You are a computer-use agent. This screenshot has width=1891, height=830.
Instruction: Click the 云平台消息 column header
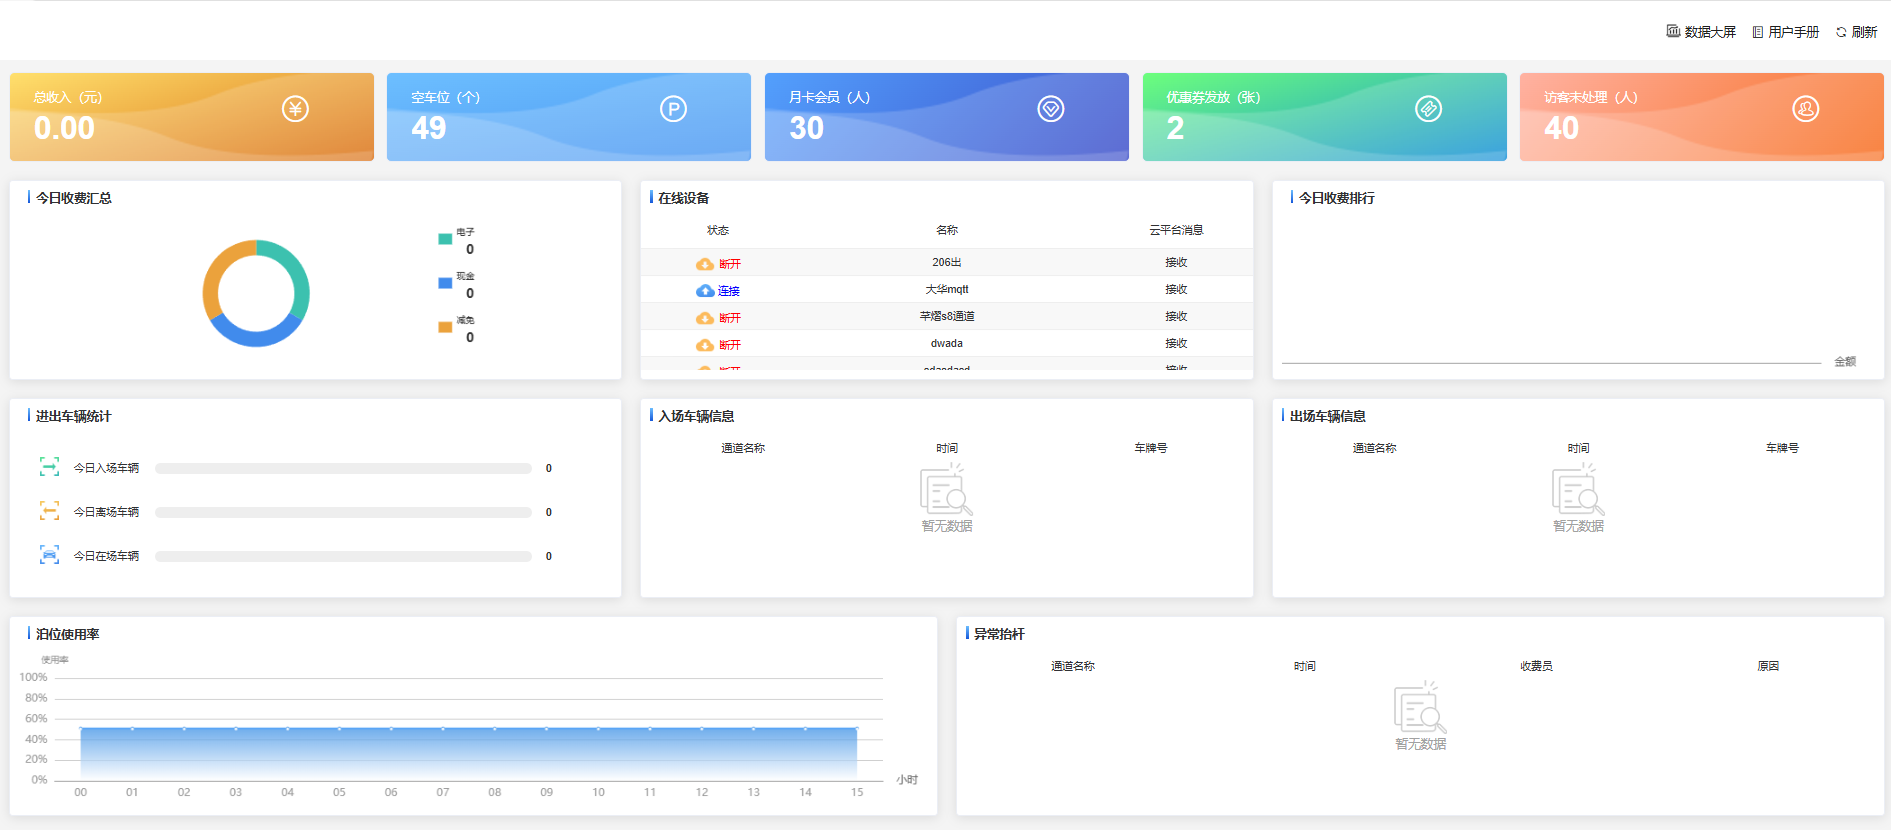click(x=1176, y=230)
